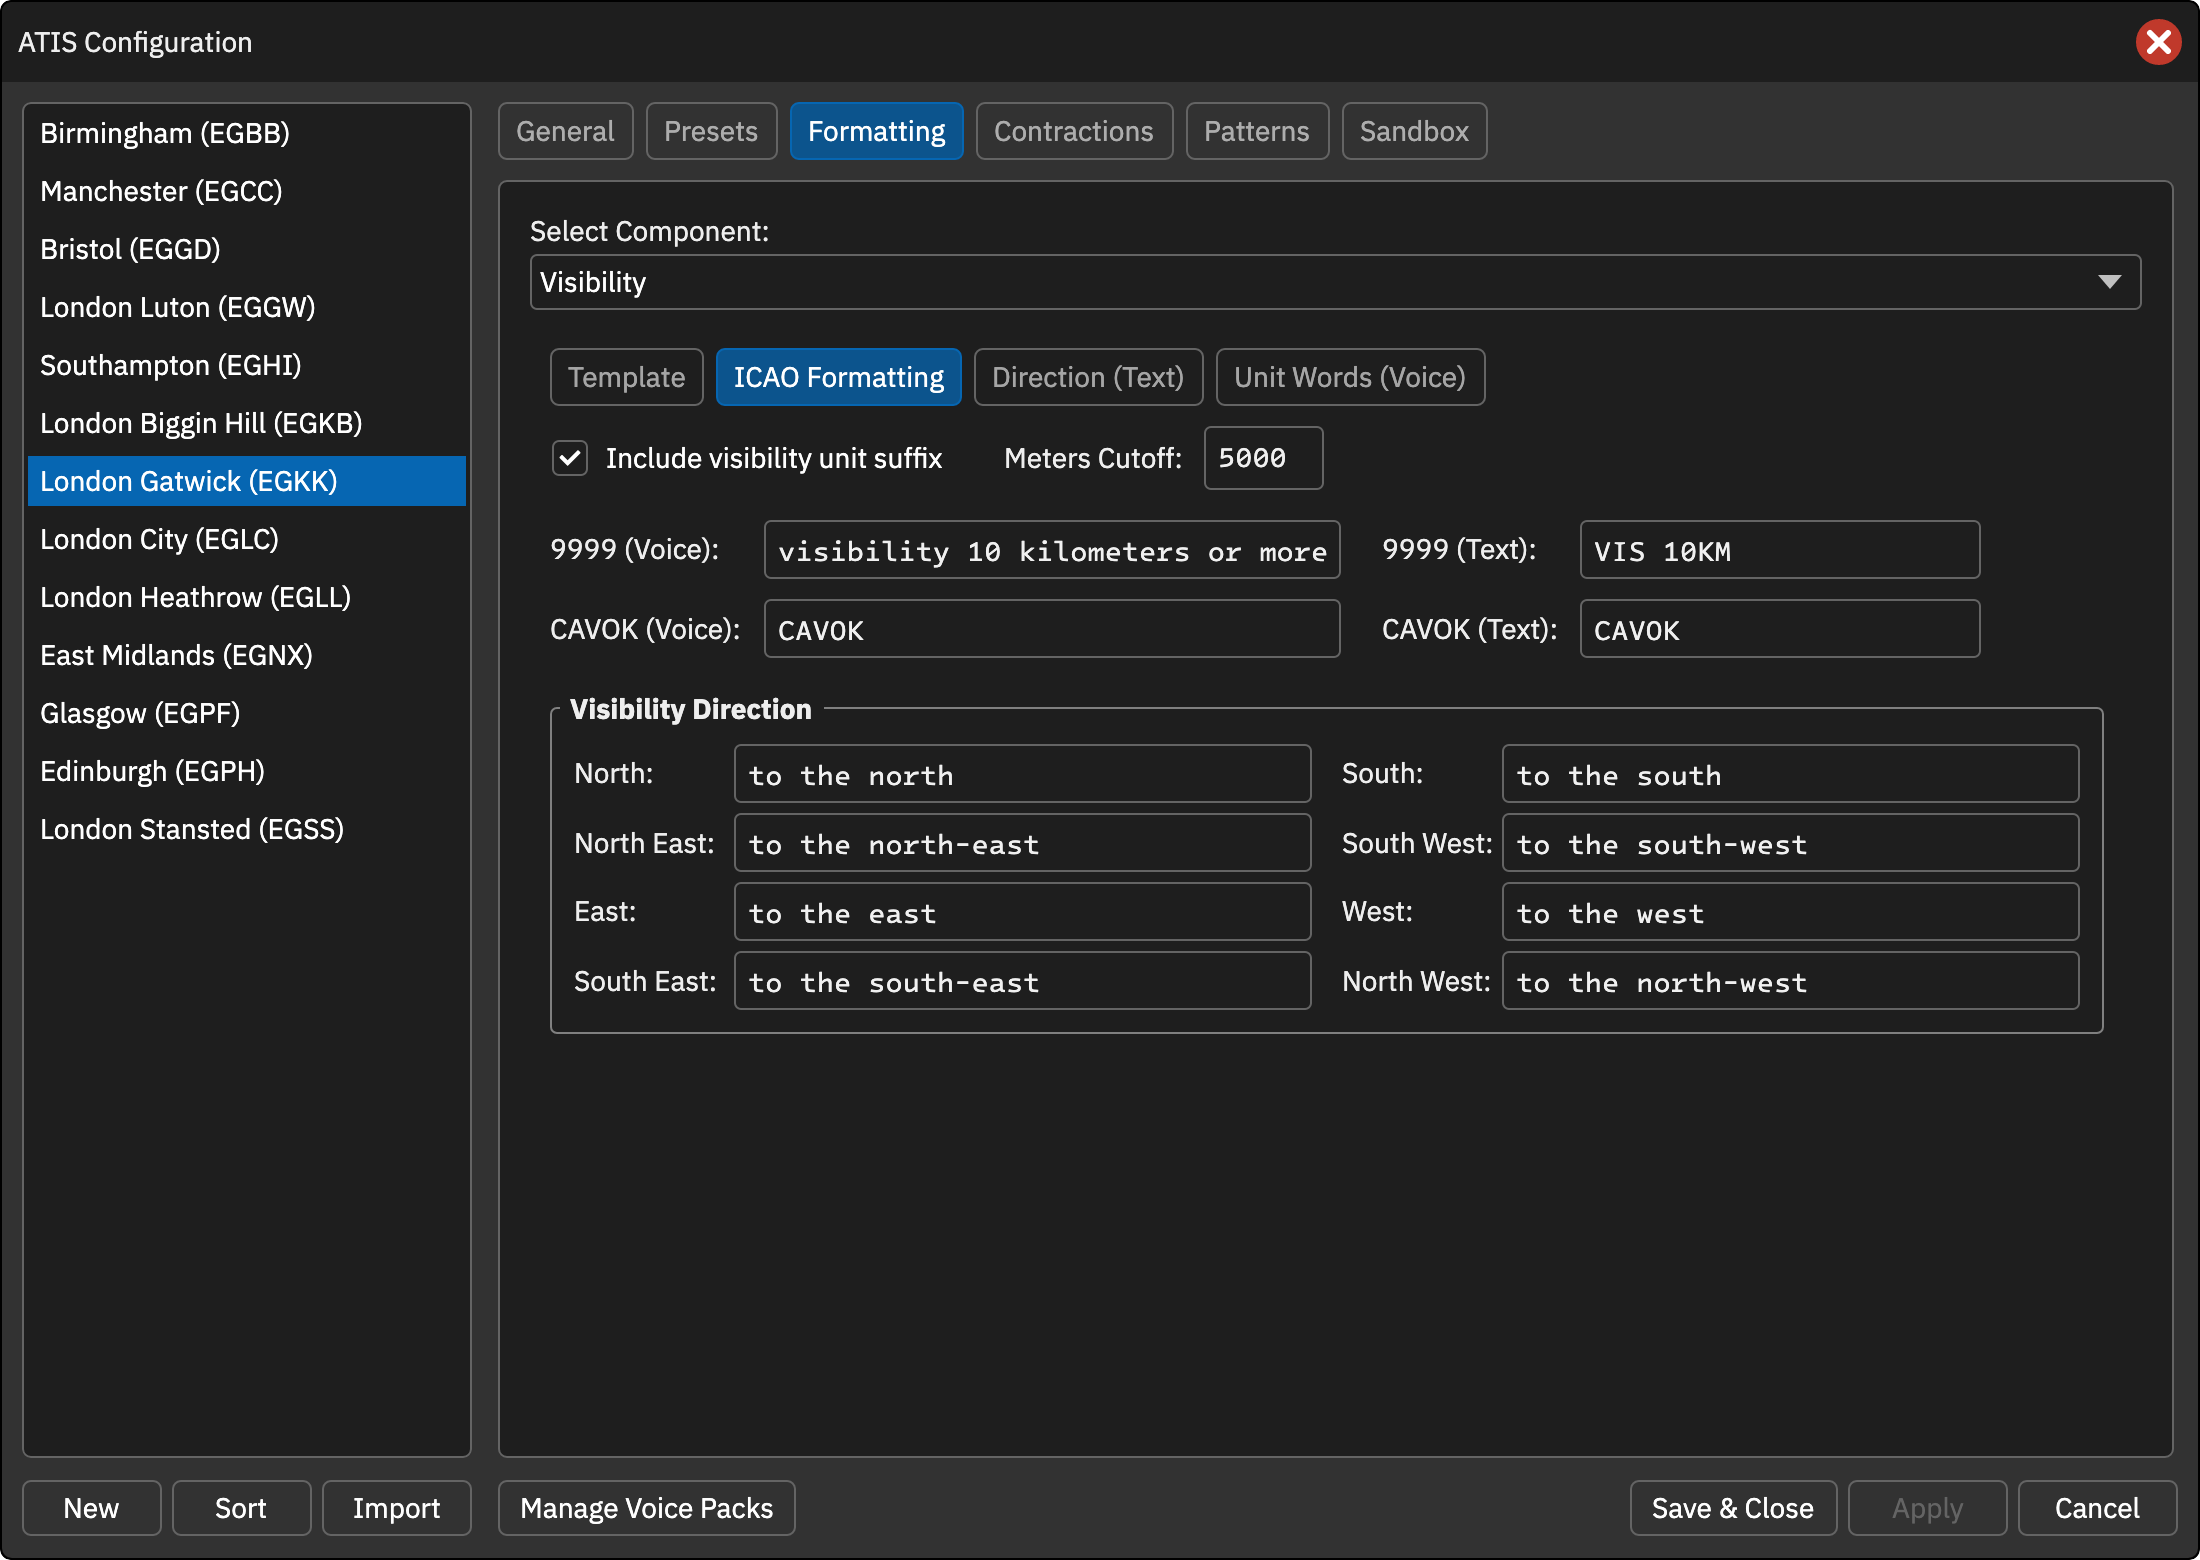This screenshot has height=1560, width=2200.
Task: Select the ICAO Formatting sub-tab
Action: point(839,377)
